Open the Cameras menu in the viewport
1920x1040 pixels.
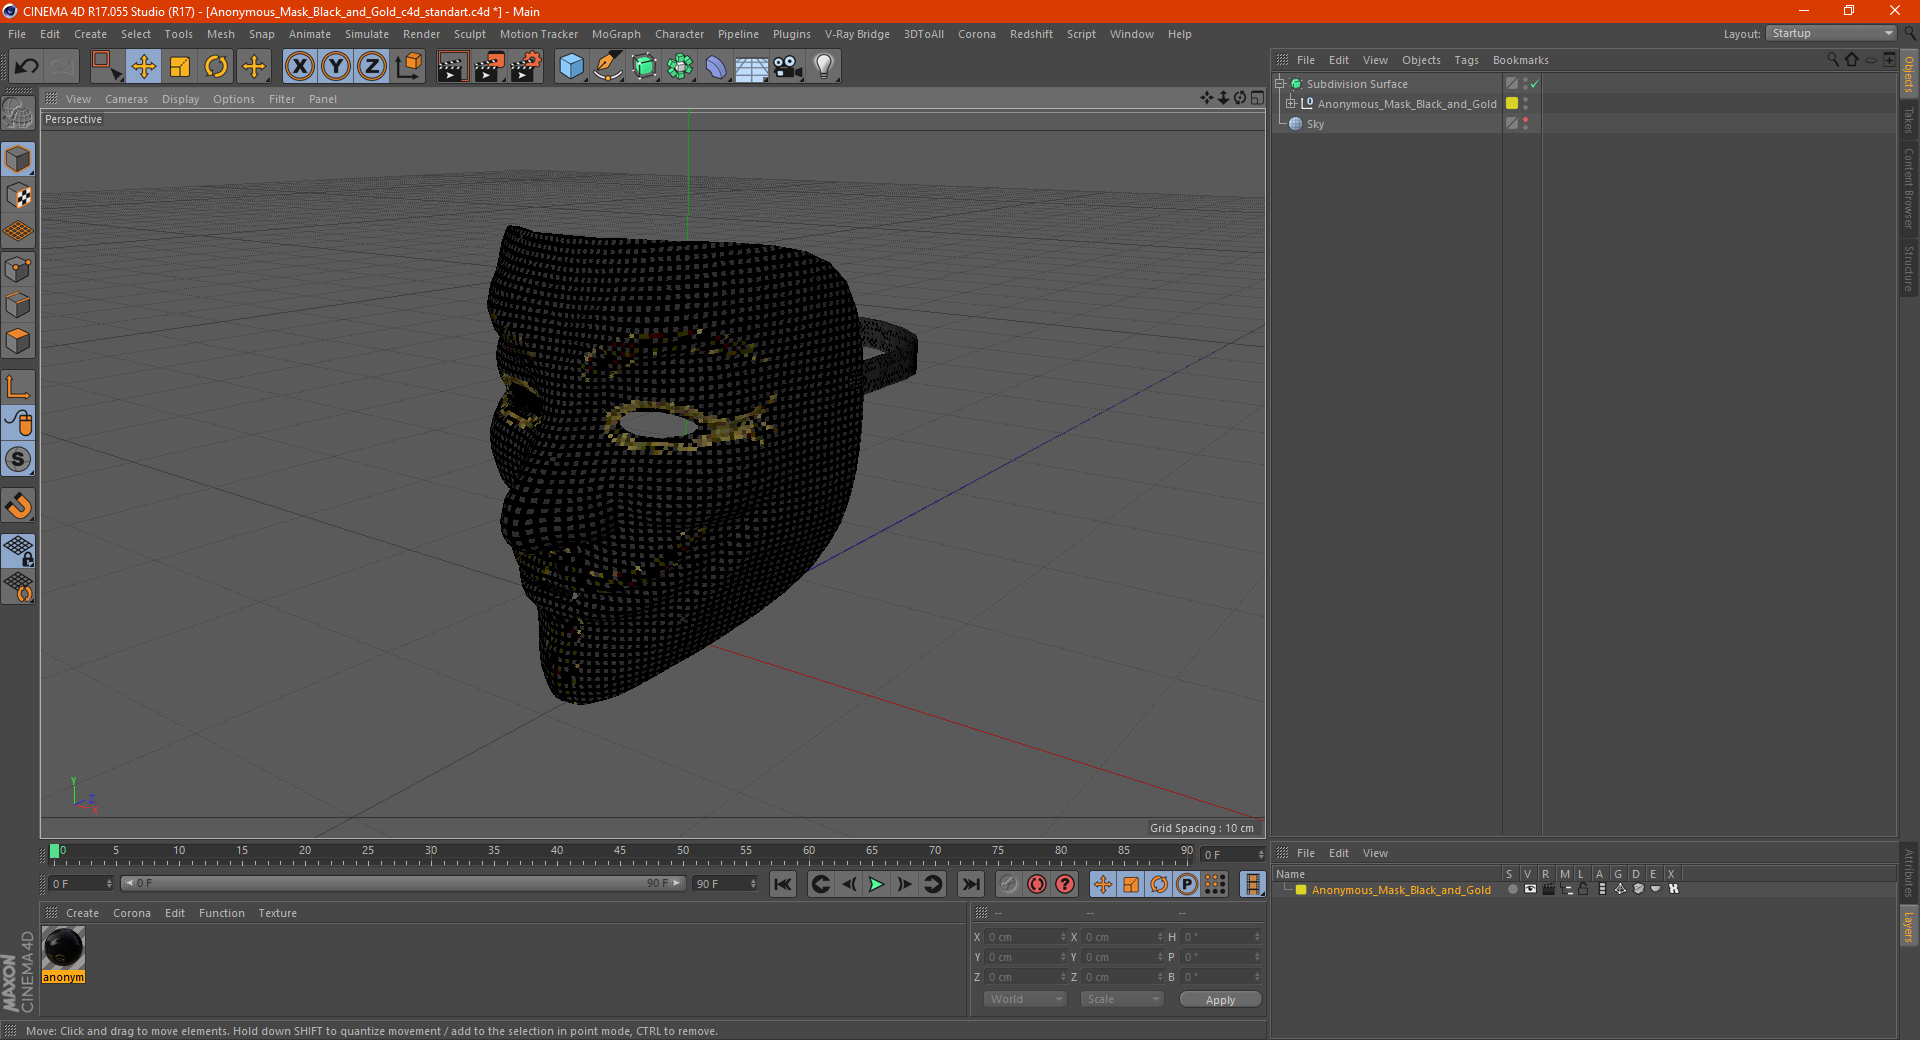point(126,99)
